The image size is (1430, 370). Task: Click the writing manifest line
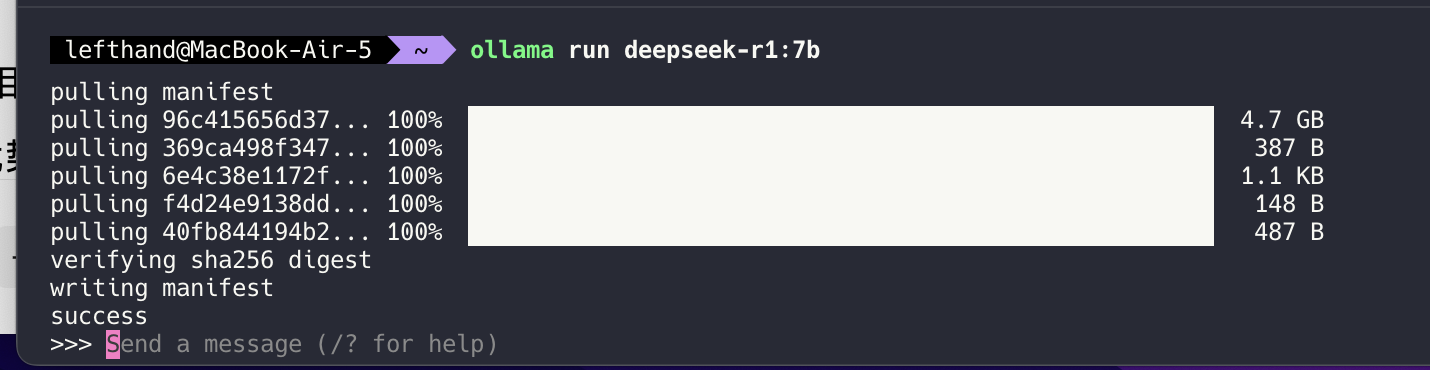162,289
